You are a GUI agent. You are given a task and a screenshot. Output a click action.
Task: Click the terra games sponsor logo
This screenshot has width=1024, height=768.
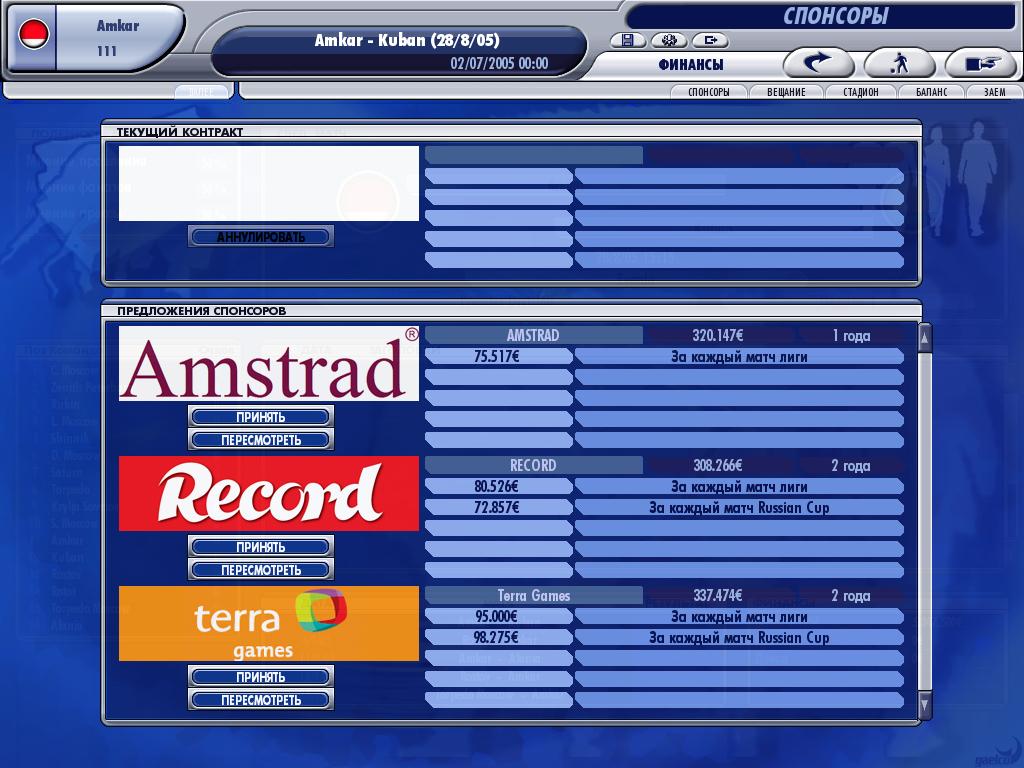[268, 624]
